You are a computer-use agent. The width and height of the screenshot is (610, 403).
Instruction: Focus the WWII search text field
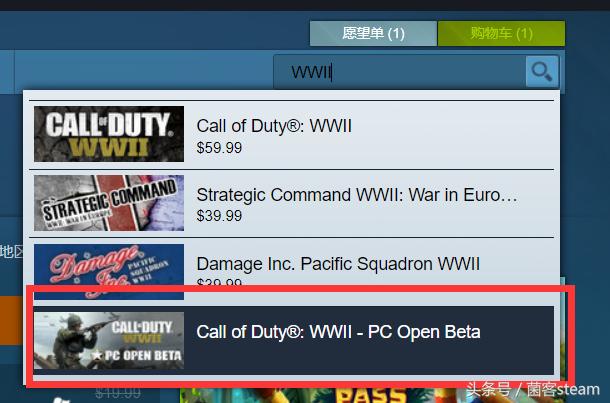(x=400, y=72)
